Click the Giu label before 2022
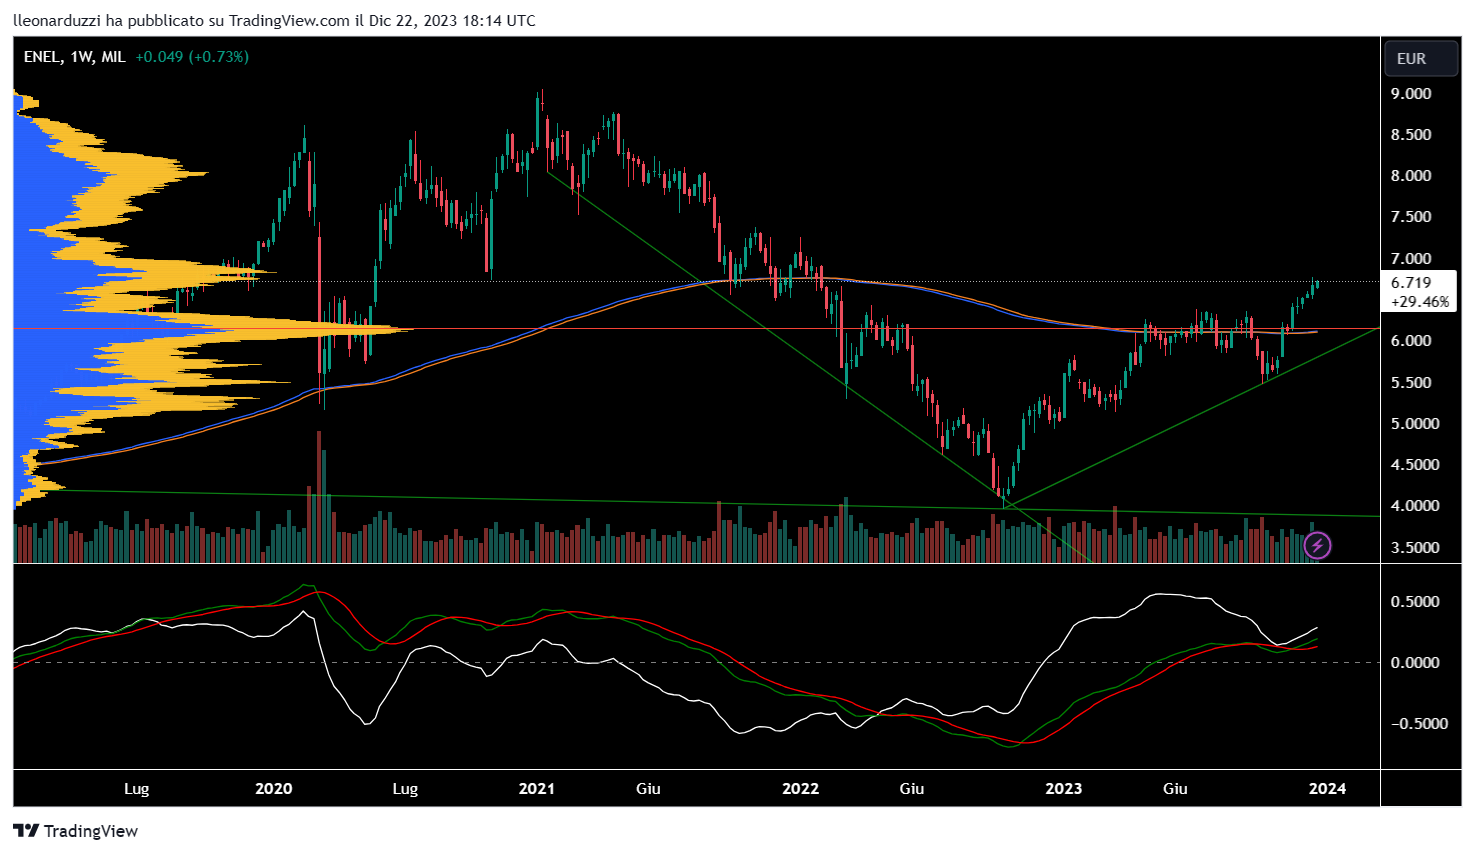1475x854 pixels. [x=648, y=789]
